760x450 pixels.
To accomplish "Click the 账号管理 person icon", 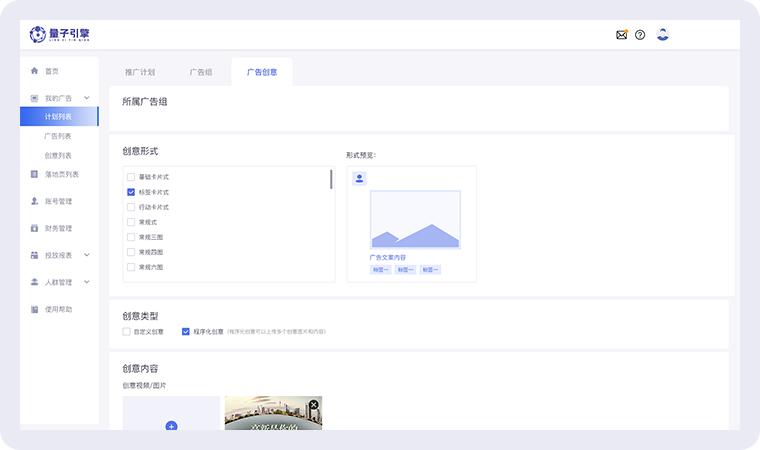I will point(35,201).
